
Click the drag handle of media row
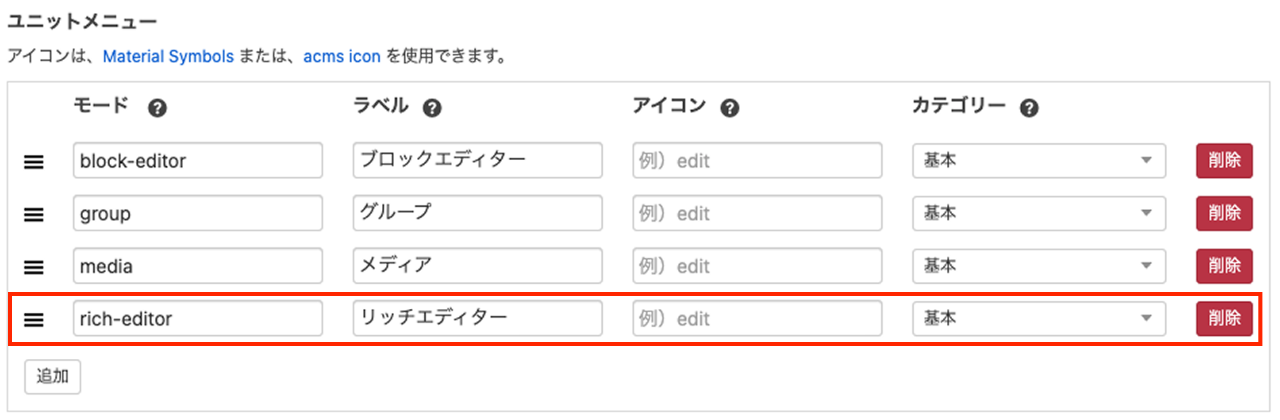click(x=34, y=267)
